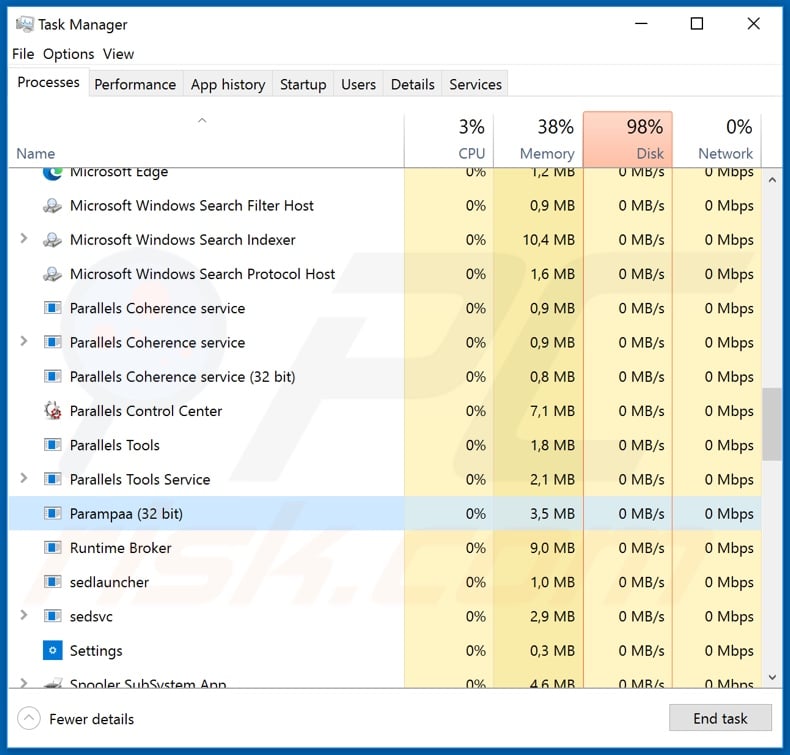
Task: Sort by the CPU column header
Action: (x=448, y=139)
